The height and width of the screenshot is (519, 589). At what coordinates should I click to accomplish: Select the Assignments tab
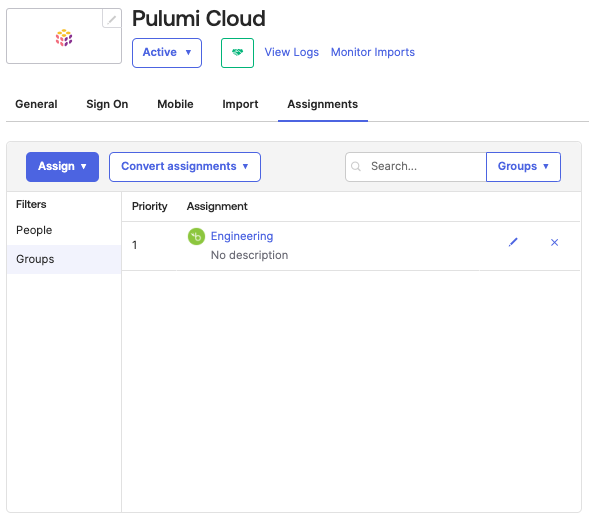pos(323,104)
